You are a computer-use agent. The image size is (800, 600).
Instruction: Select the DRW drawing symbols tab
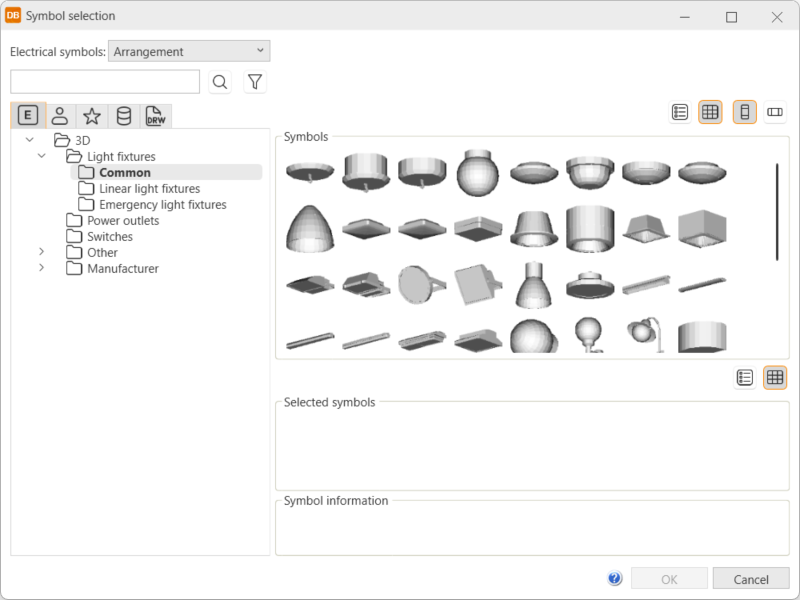point(156,116)
